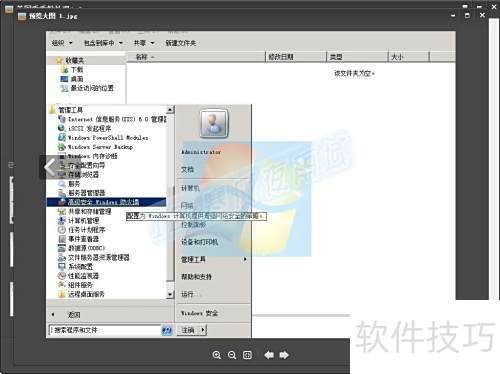Click 新建文件夹 in Explorer toolbar
This screenshot has width=500, height=374.
[181, 43]
